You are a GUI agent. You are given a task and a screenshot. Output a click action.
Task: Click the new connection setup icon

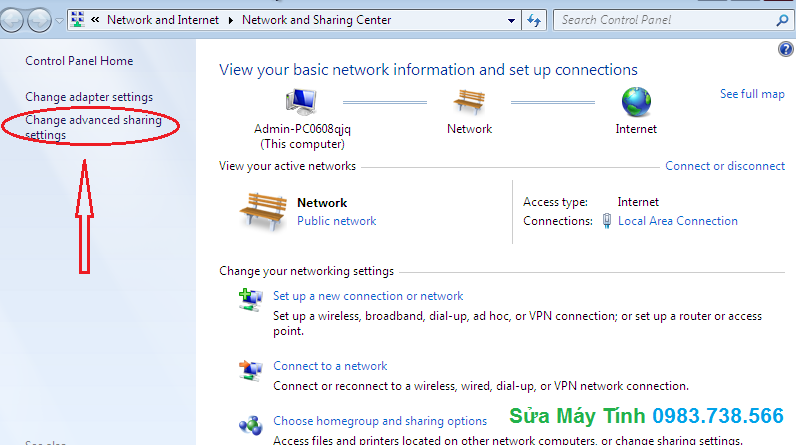[251, 299]
